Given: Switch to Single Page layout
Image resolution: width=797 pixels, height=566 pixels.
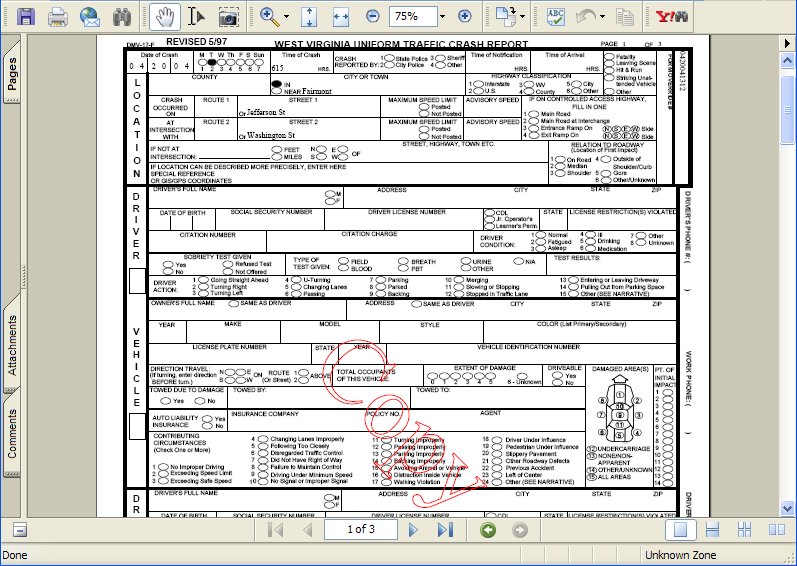Looking at the screenshot, I should (x=680, y=530).
